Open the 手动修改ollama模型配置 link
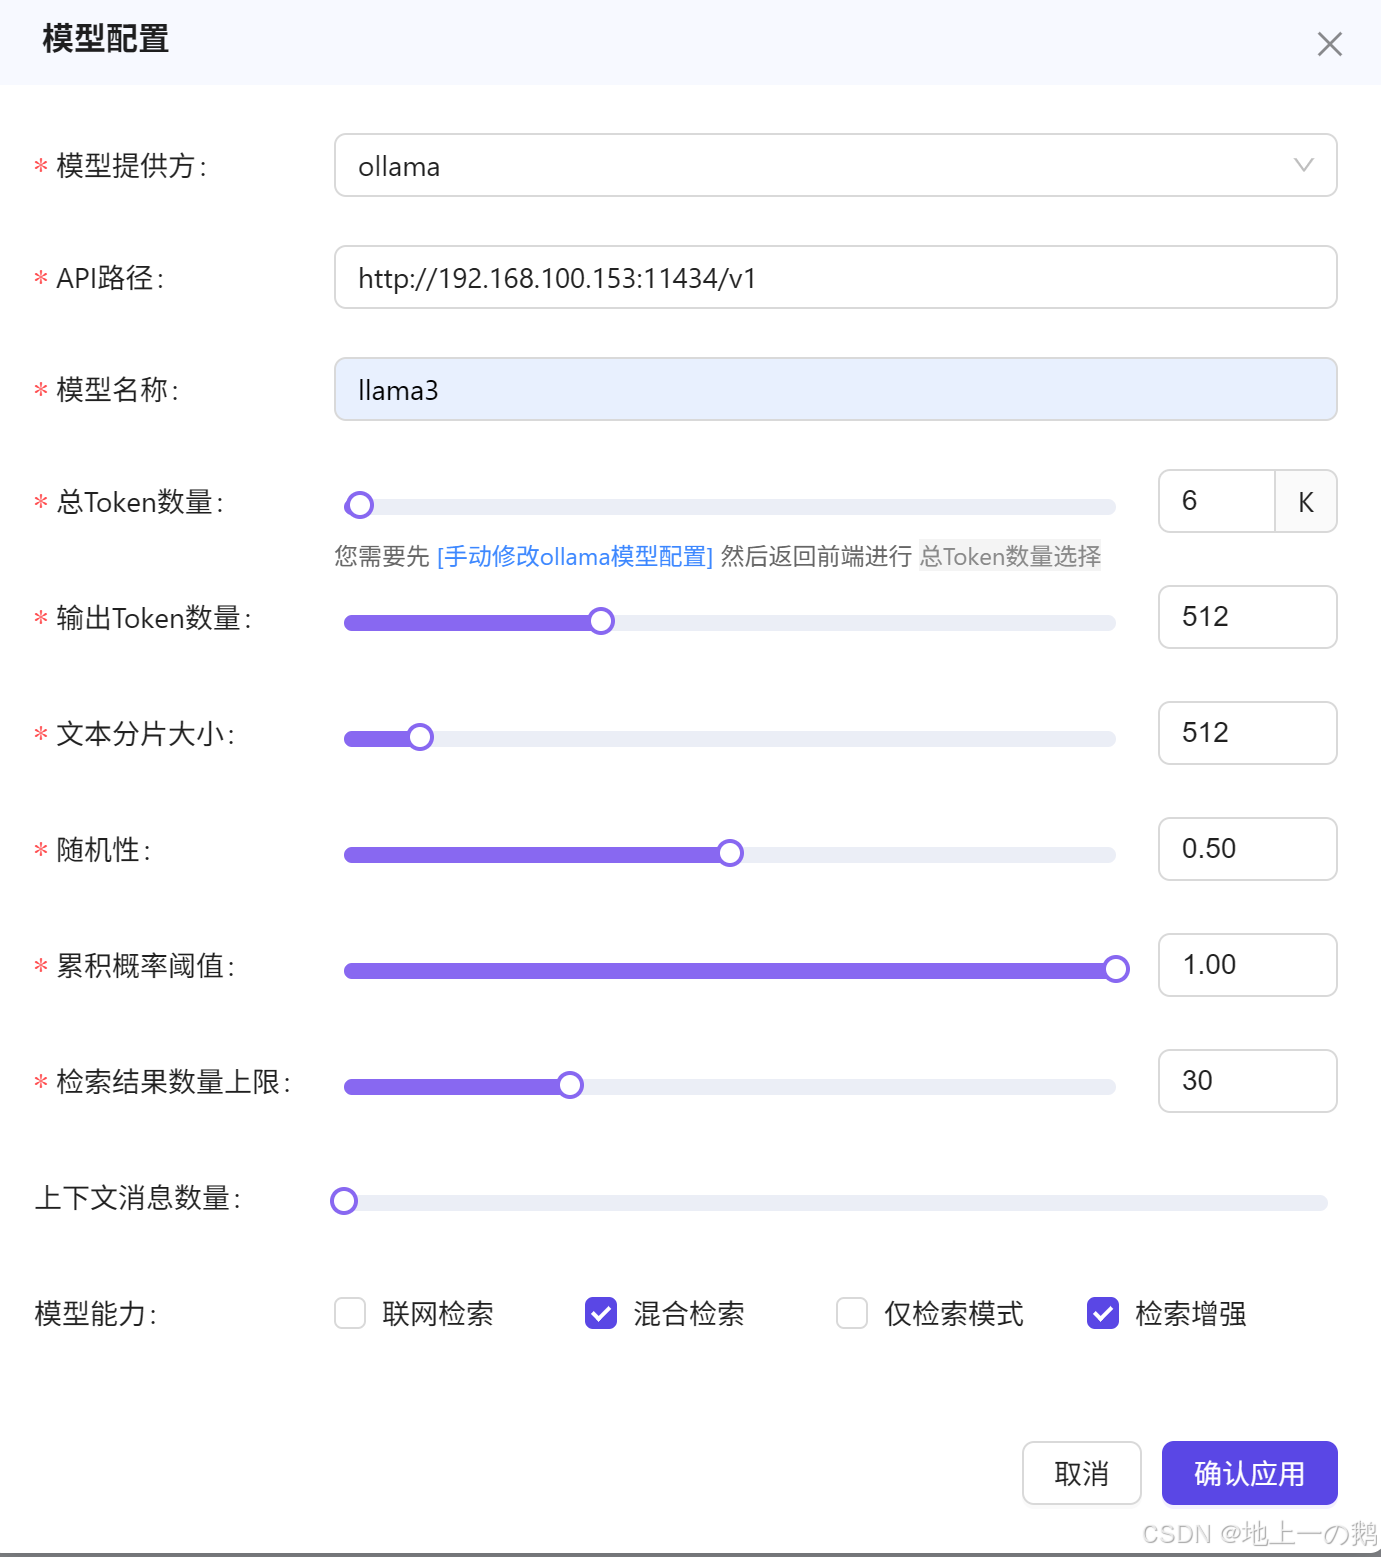Image resolution: width=1381 pixels, height=1557 pixels. point(573,556)
